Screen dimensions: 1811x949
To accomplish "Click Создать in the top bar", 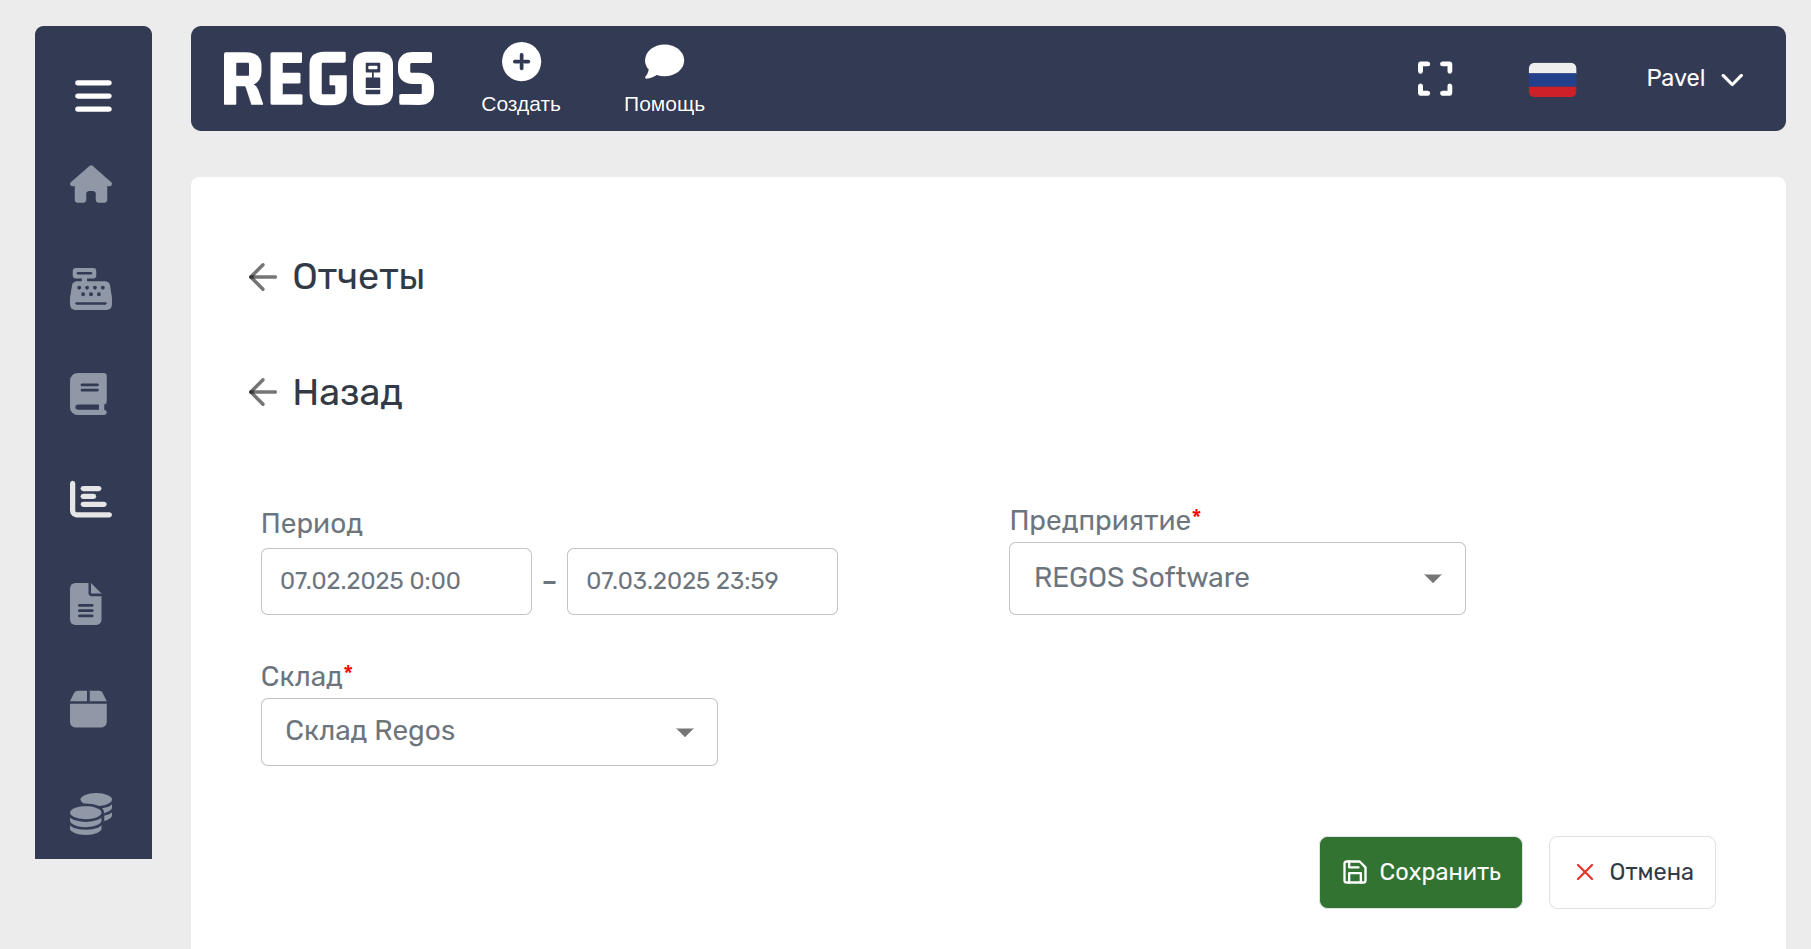I will (x=521, y=79).
